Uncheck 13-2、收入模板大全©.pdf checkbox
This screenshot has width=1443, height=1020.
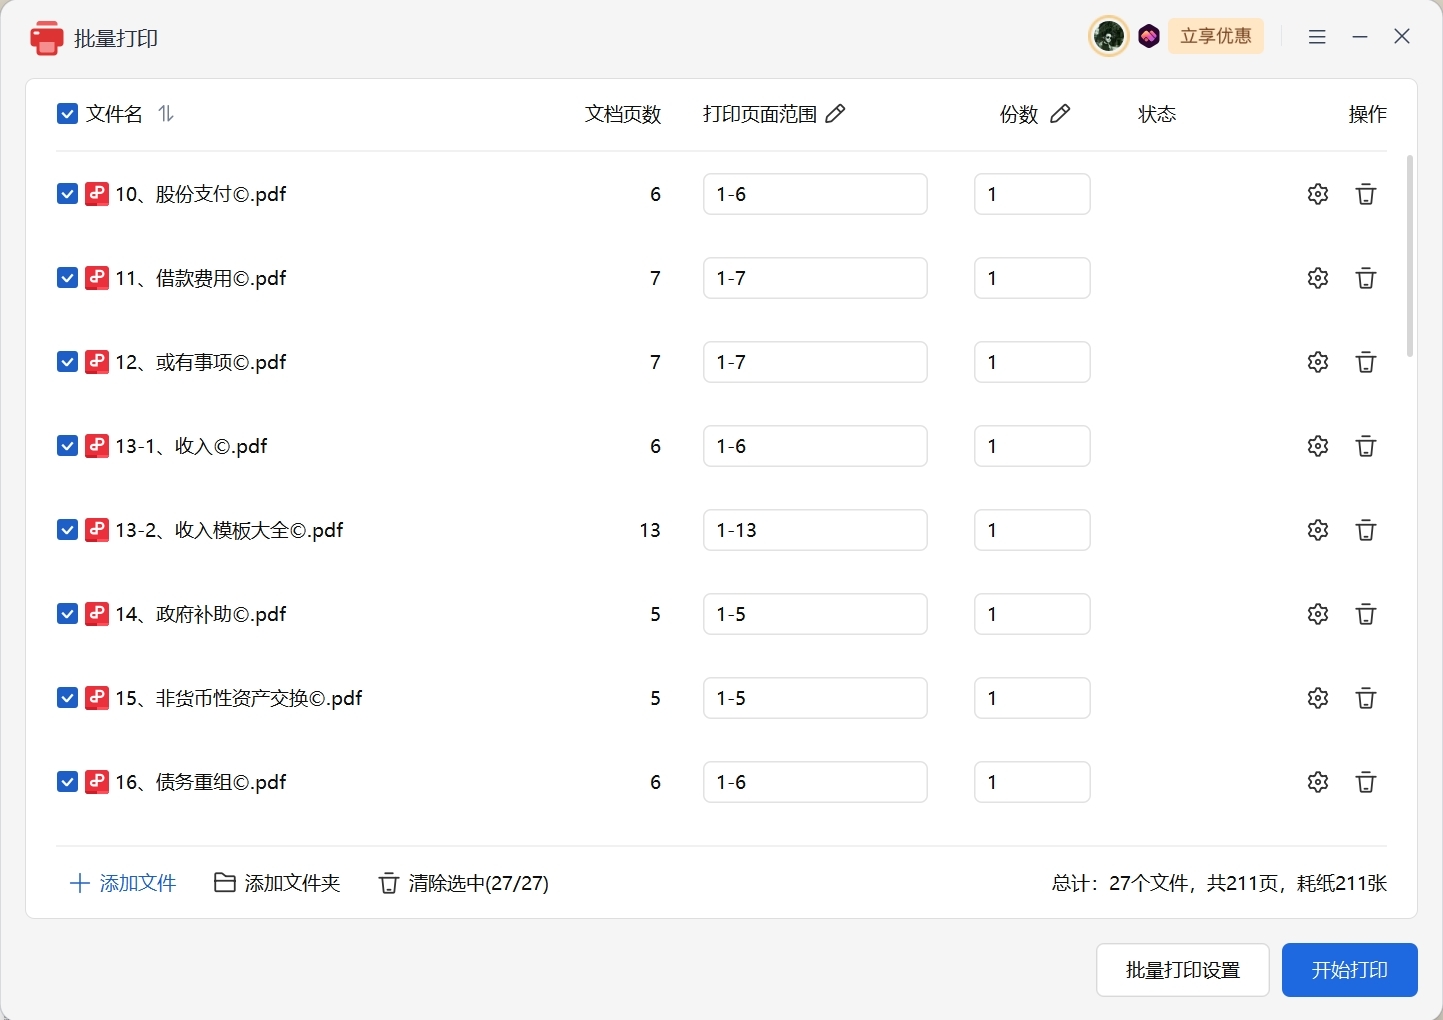point(67,530)
